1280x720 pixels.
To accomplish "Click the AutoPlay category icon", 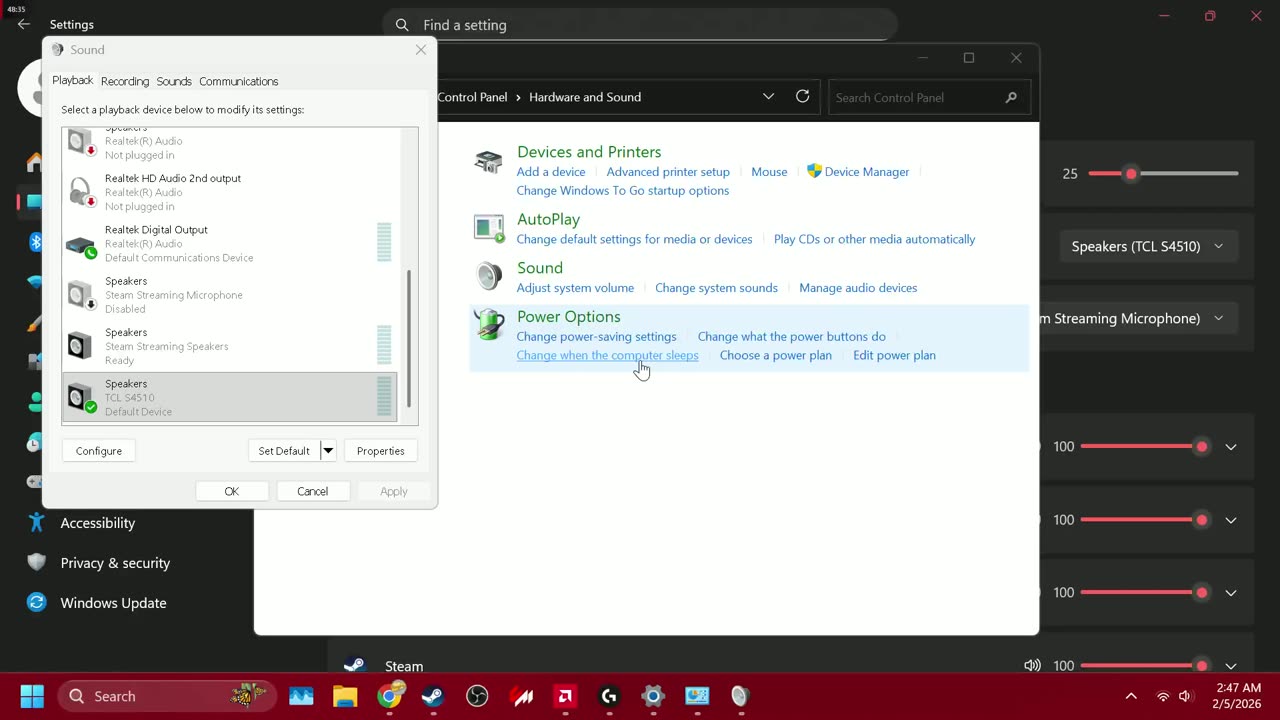I will point(489,228).
